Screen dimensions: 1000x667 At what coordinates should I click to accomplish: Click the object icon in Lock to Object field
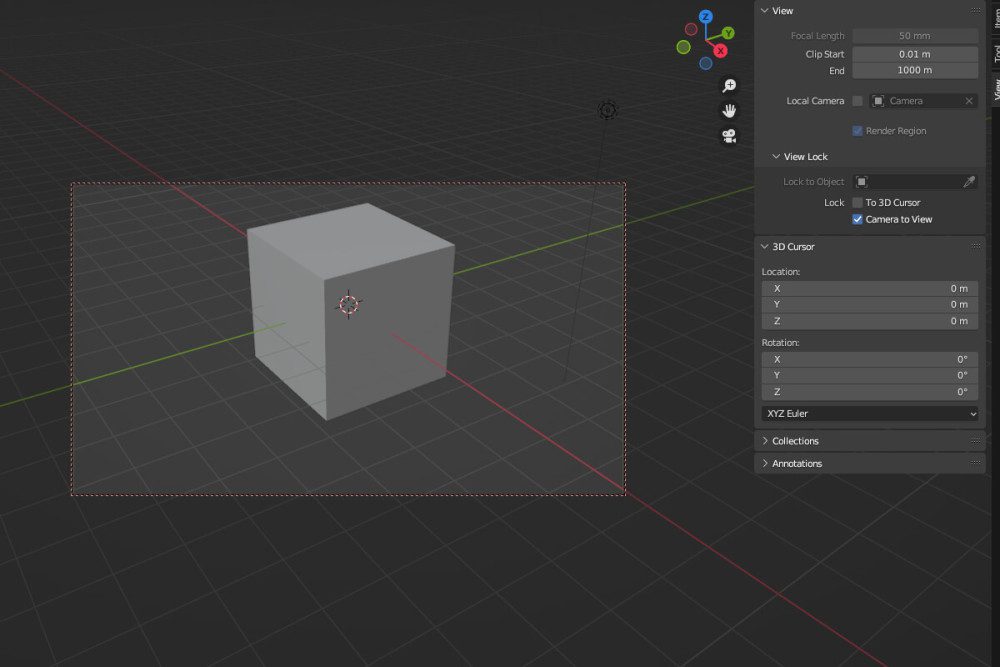tap(862, 182)
